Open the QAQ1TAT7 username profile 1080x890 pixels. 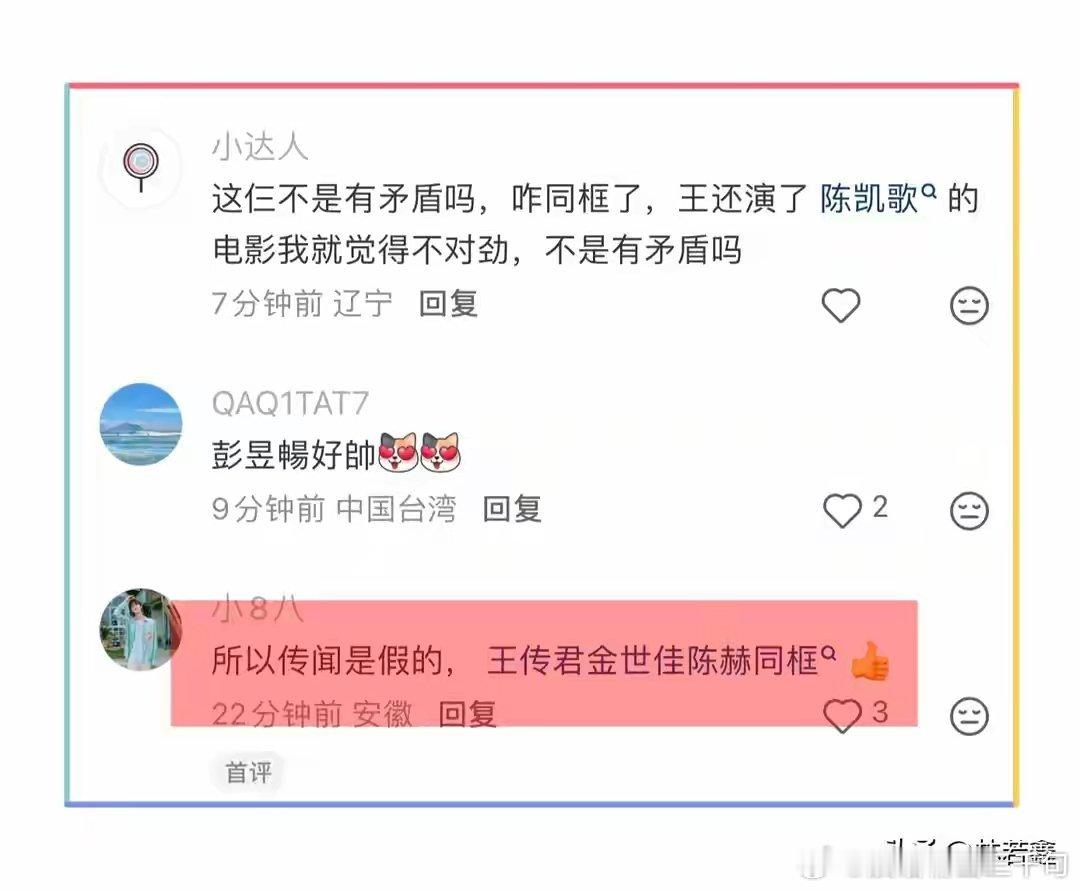point(291,403)
